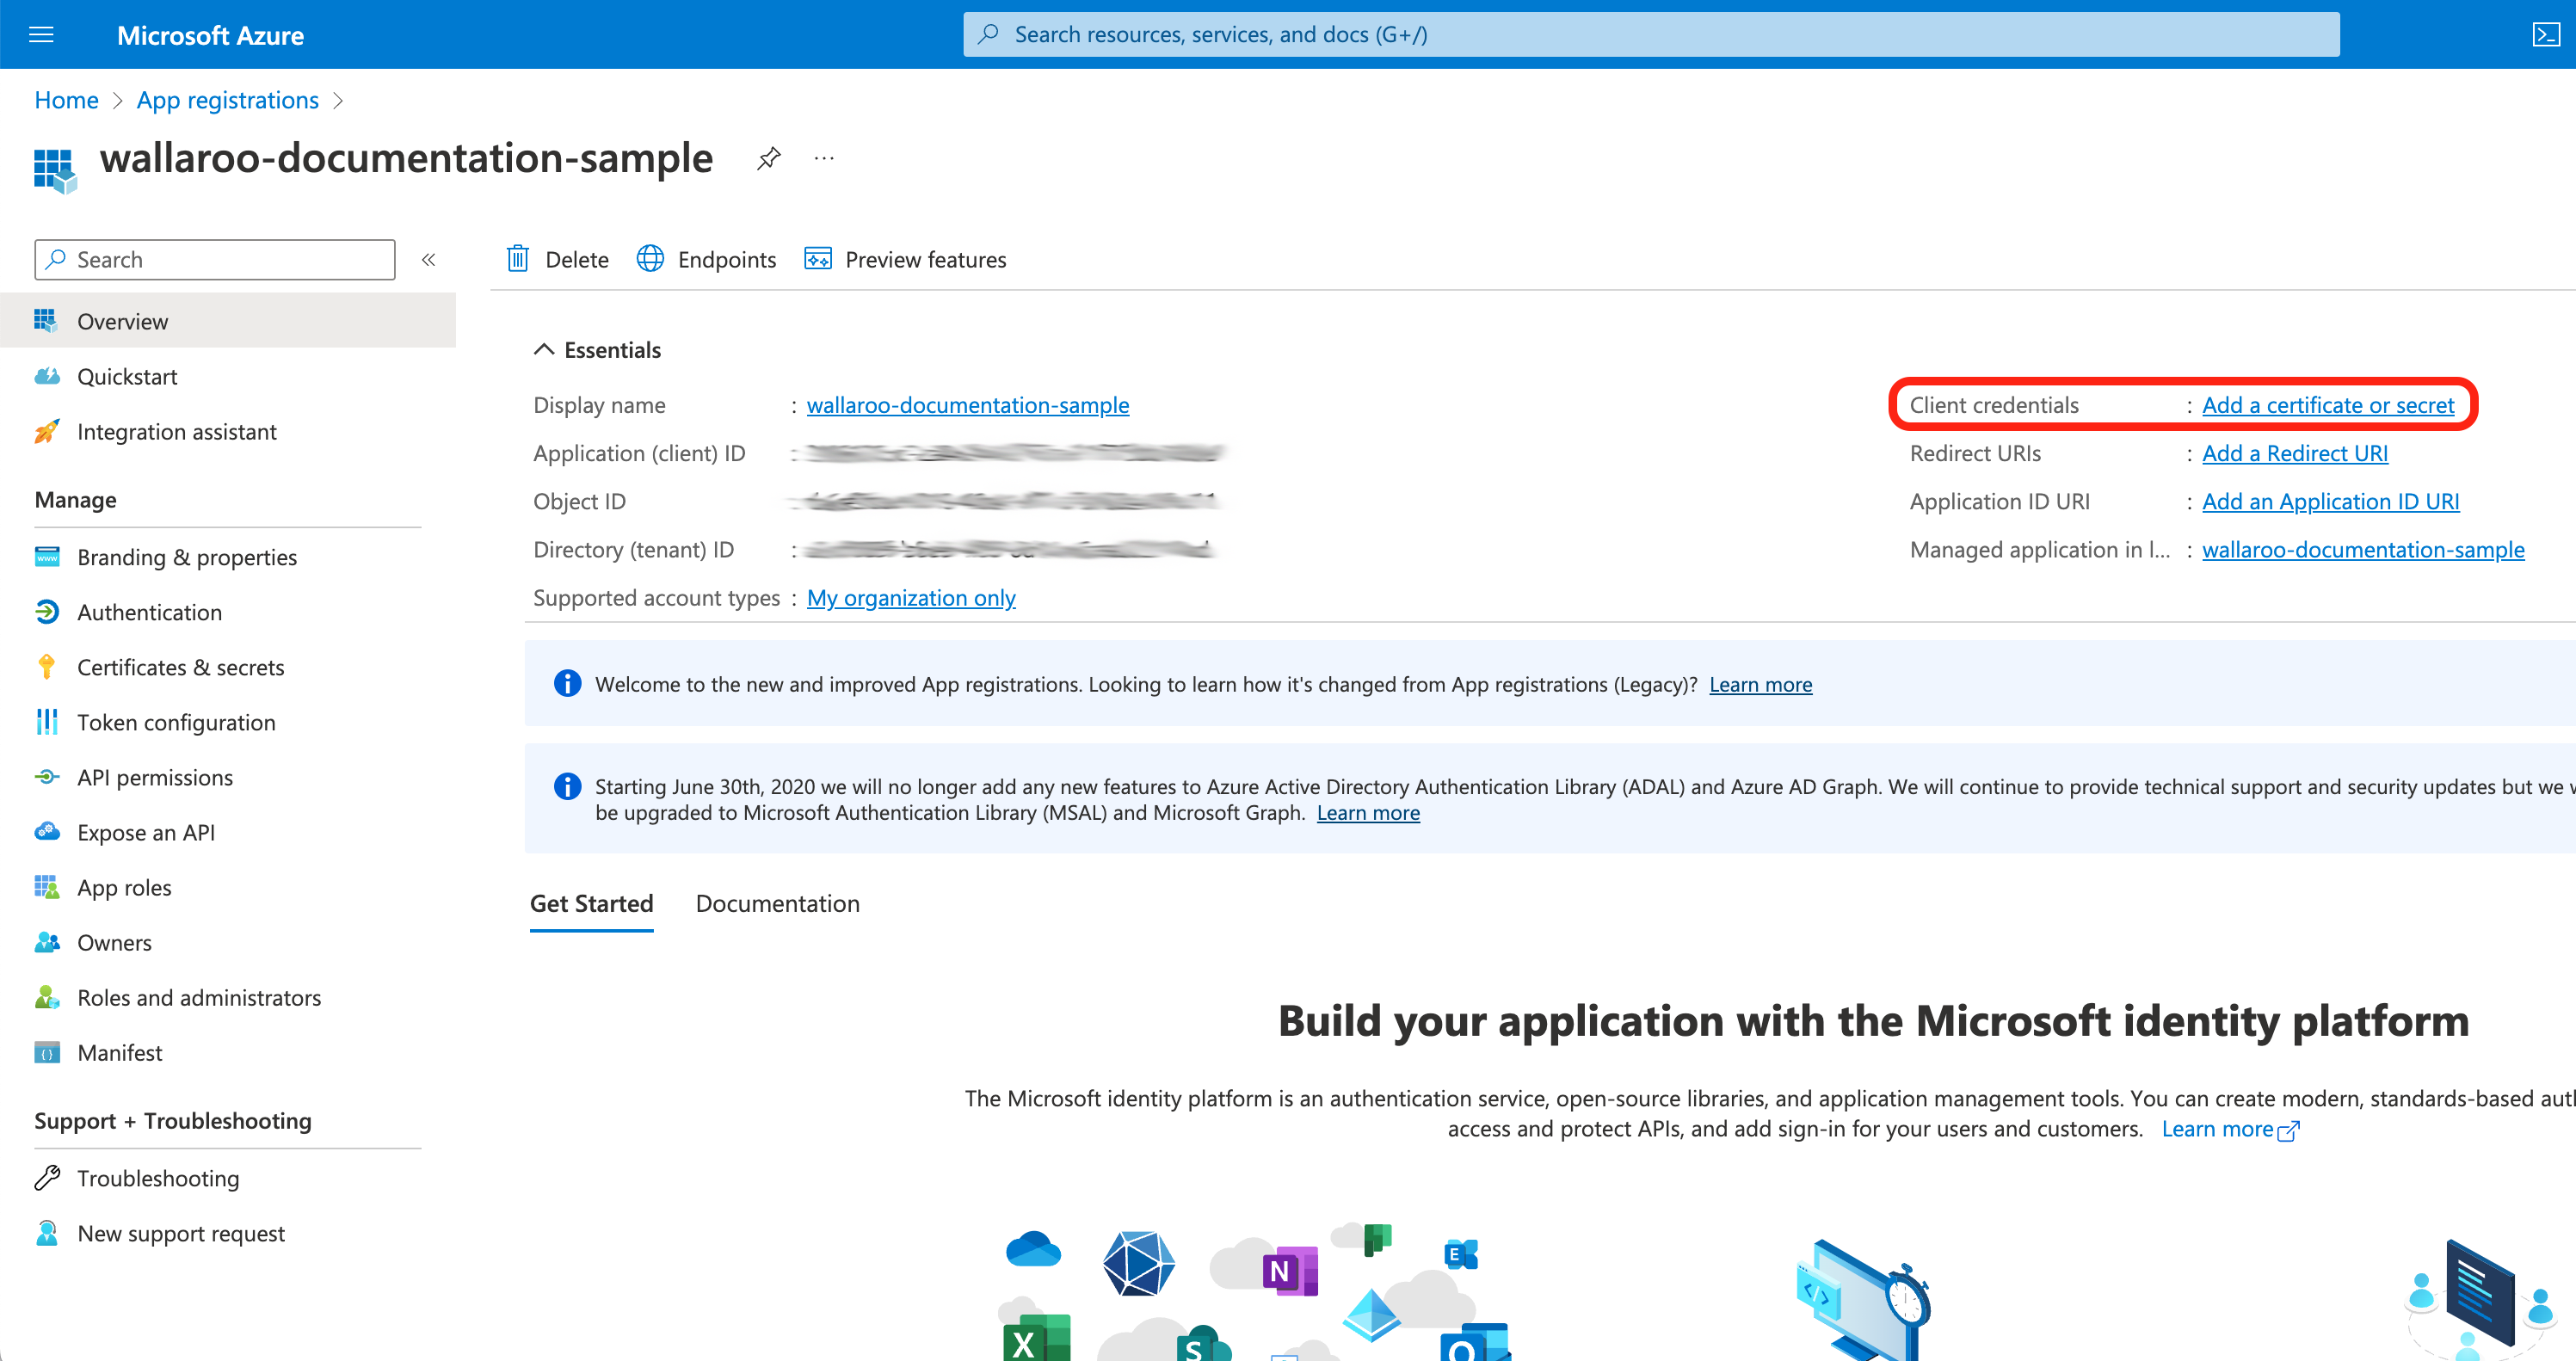Click the Expose an API icon

point(46,833)
